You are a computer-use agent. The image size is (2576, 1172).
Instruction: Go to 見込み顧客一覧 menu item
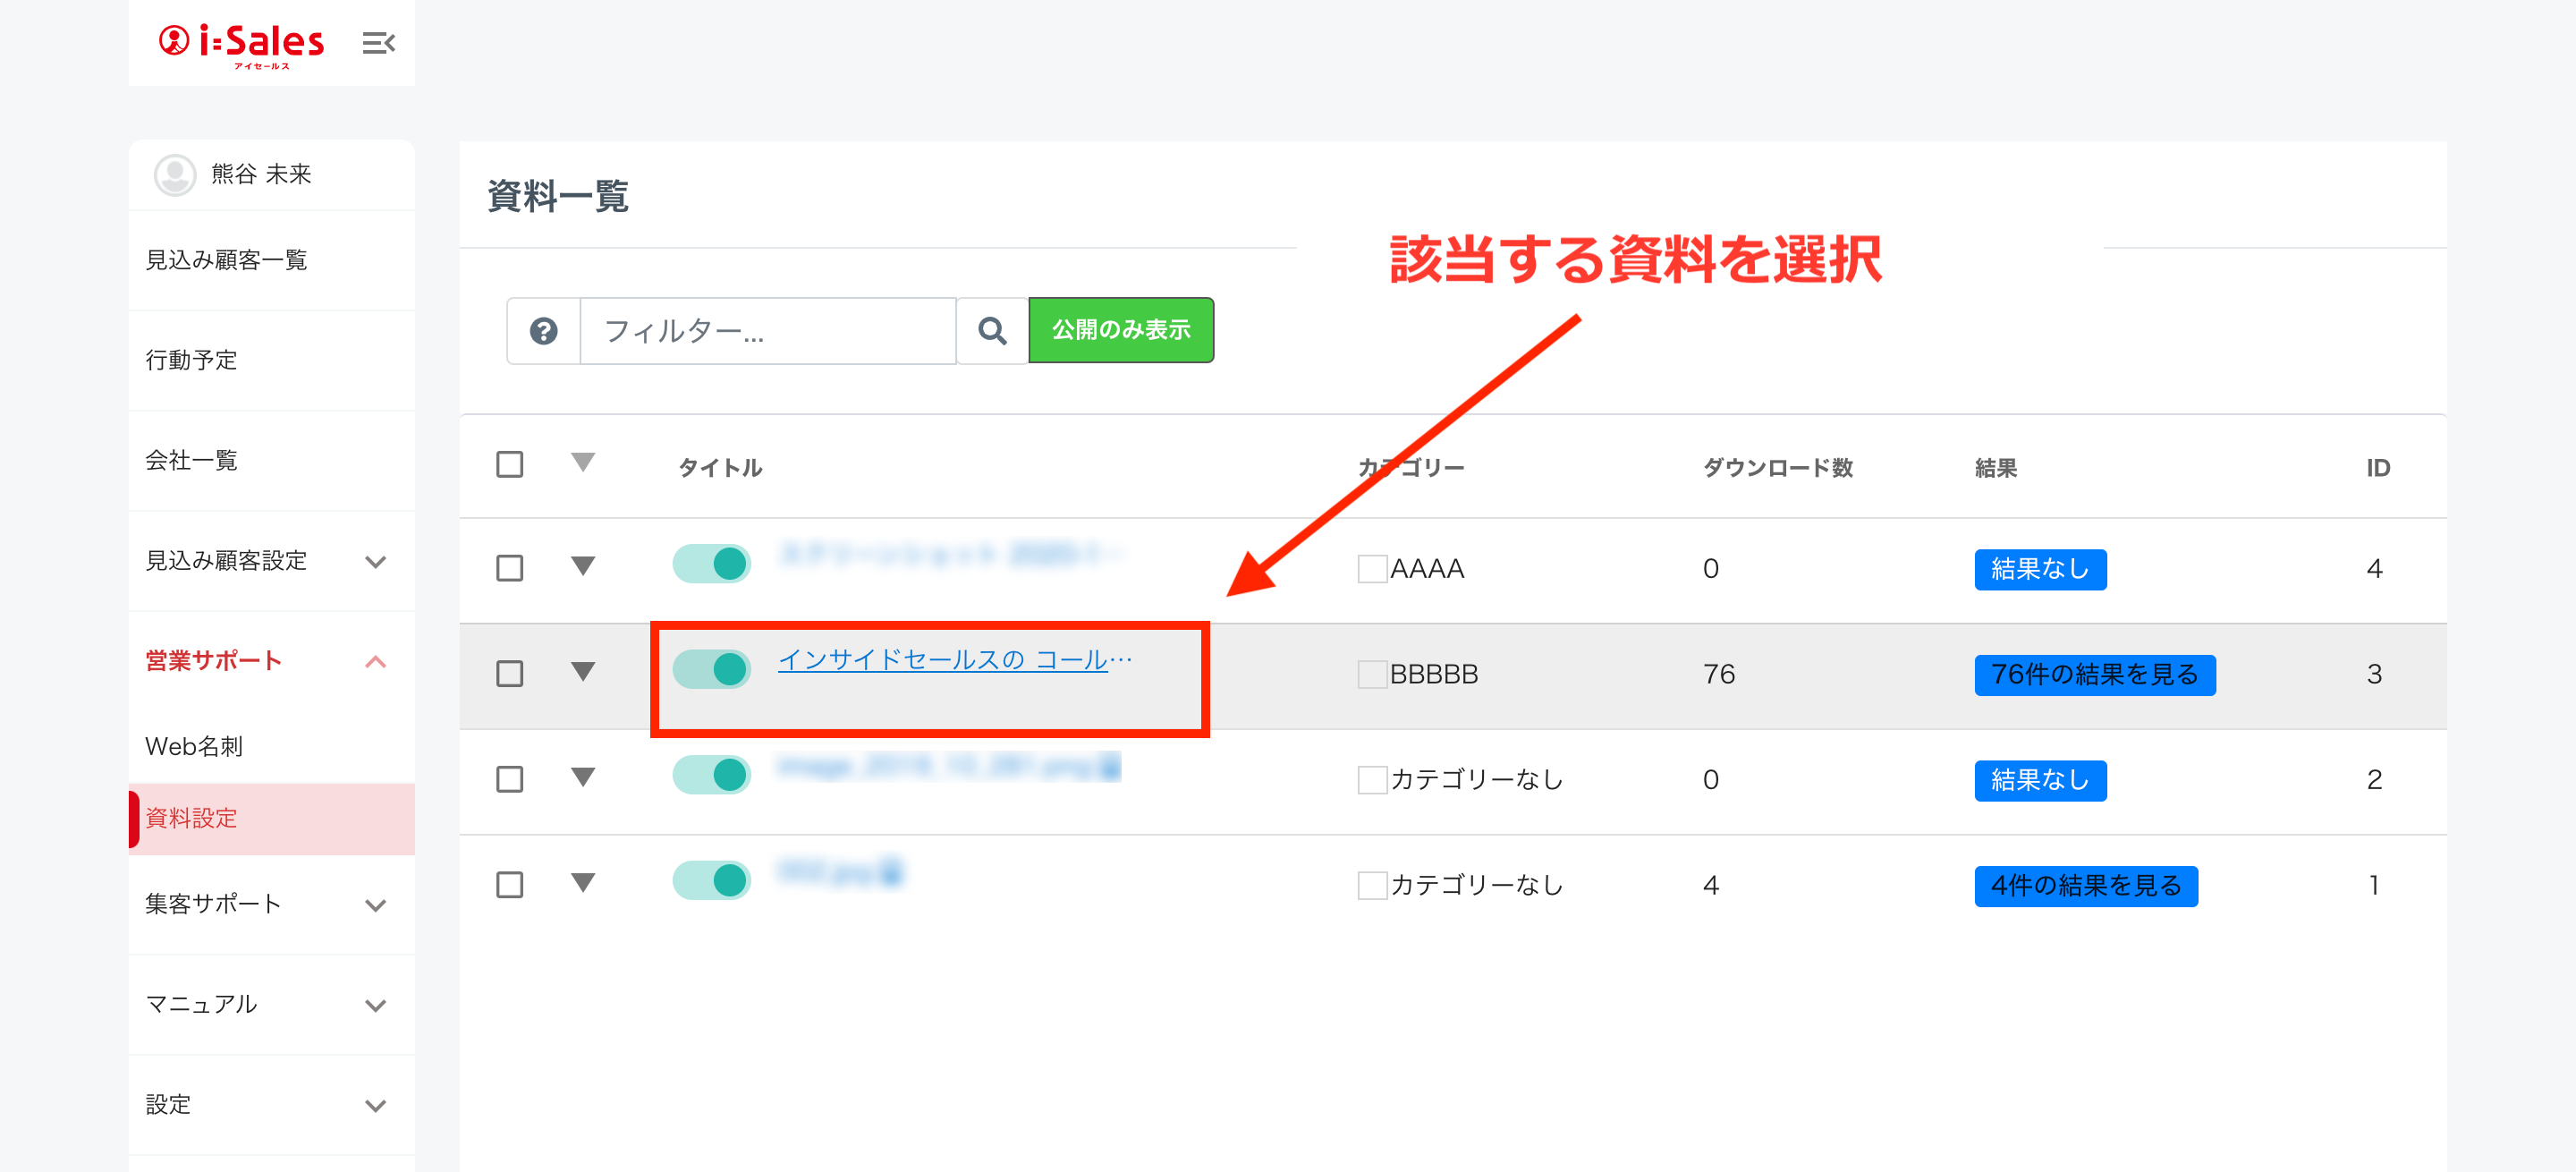226,261
